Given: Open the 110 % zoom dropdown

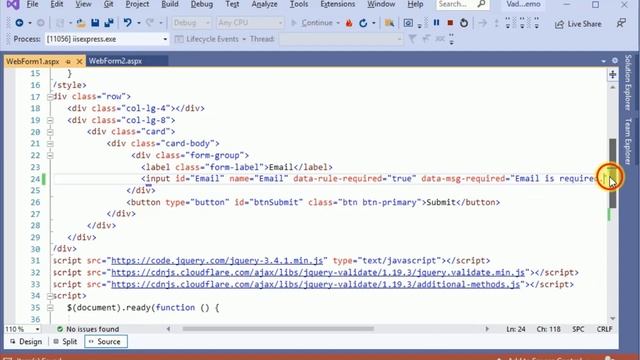Looking at the screenshot, I should [22, 329].
